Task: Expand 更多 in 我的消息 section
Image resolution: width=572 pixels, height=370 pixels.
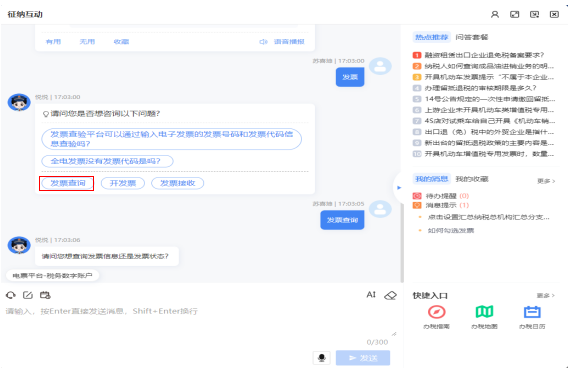Action: [546, 181]
